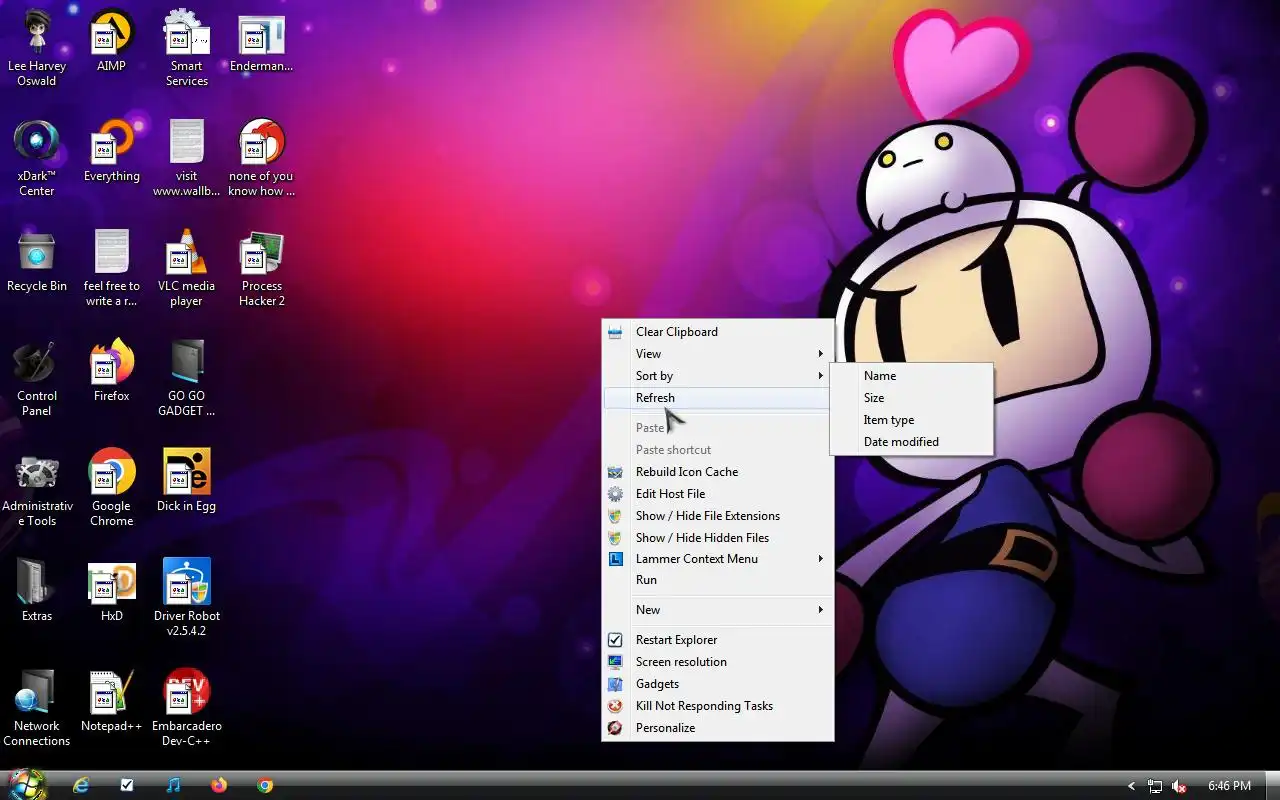Select the Everything search shortcut
Image resolution: width=1280 pixels, height=800 pixels.
[x=111, y=153]
